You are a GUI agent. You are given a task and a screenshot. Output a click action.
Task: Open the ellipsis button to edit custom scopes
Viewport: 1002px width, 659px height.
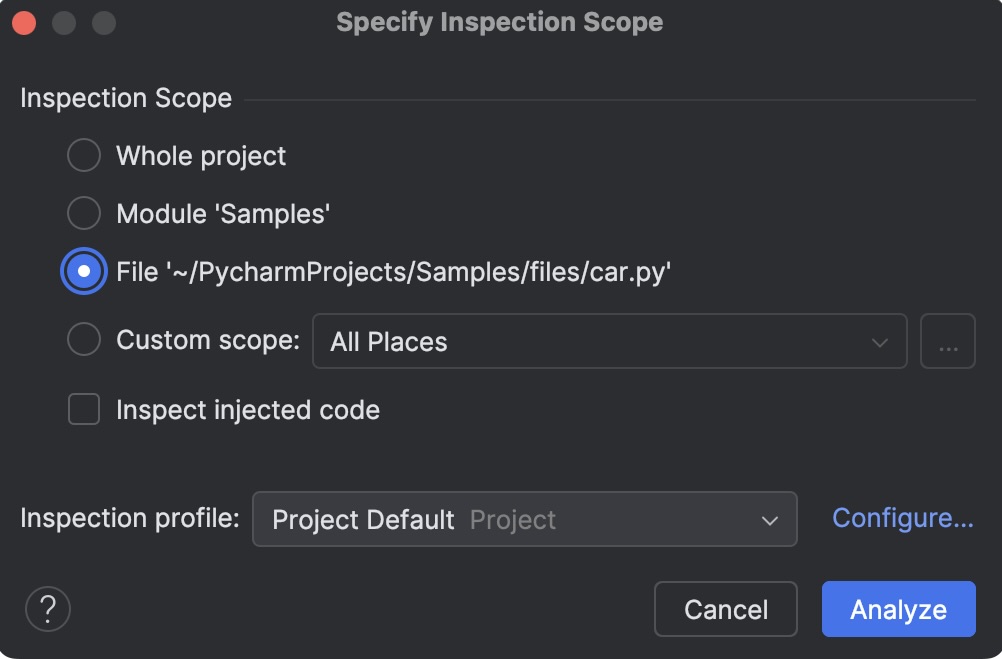(x=947, y=341)
